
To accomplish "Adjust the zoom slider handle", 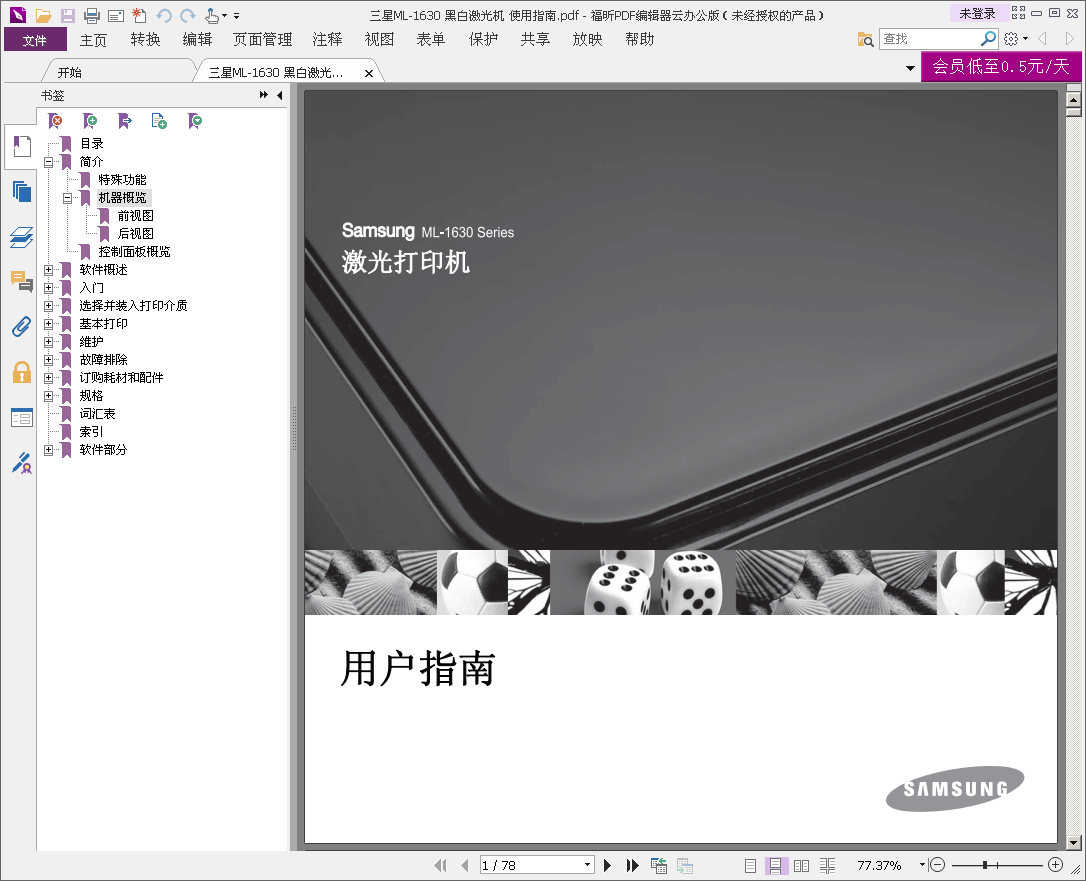I will [x=985, y=864].
